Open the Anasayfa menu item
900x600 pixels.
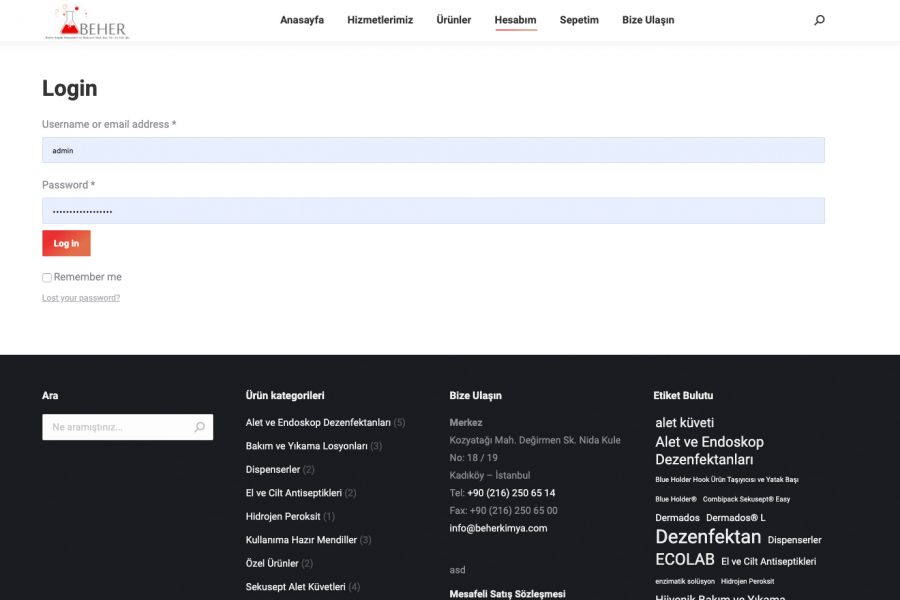click(x=302, y=20)
